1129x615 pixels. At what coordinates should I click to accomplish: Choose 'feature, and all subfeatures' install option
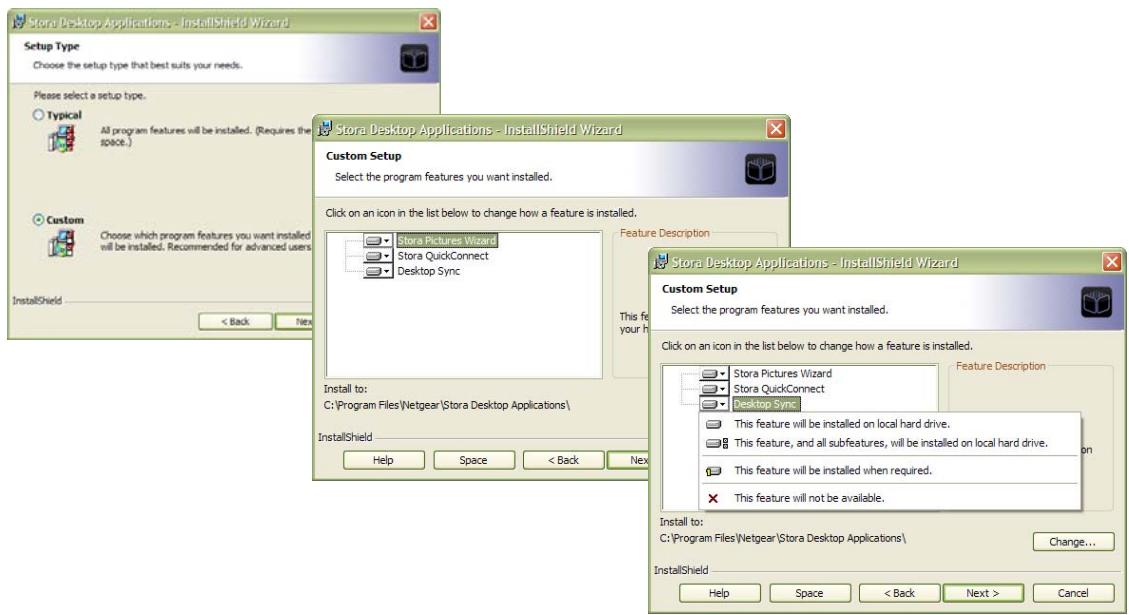[891, 444]
